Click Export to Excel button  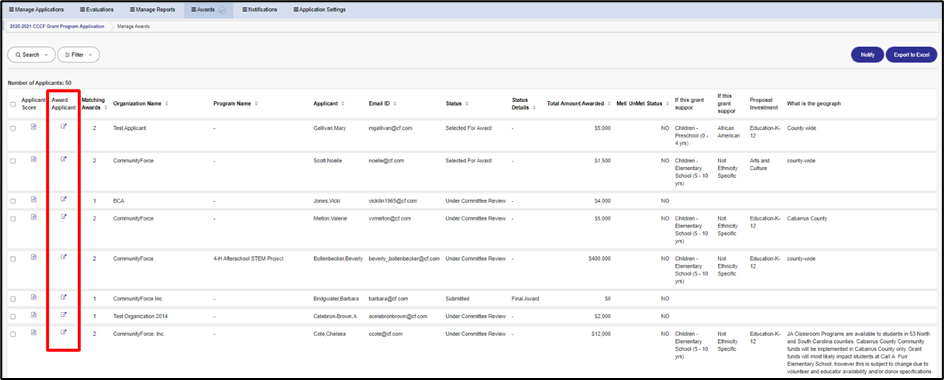coord(911,55)
